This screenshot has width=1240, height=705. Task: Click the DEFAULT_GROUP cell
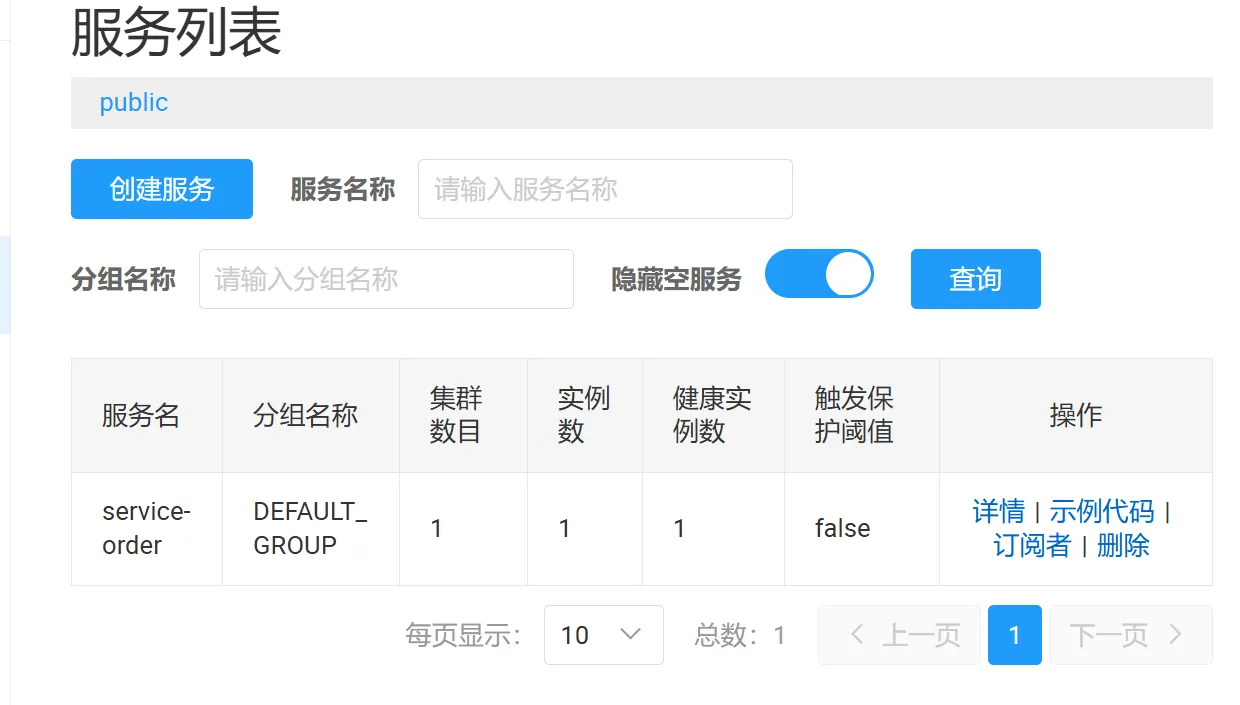point(309,528)
